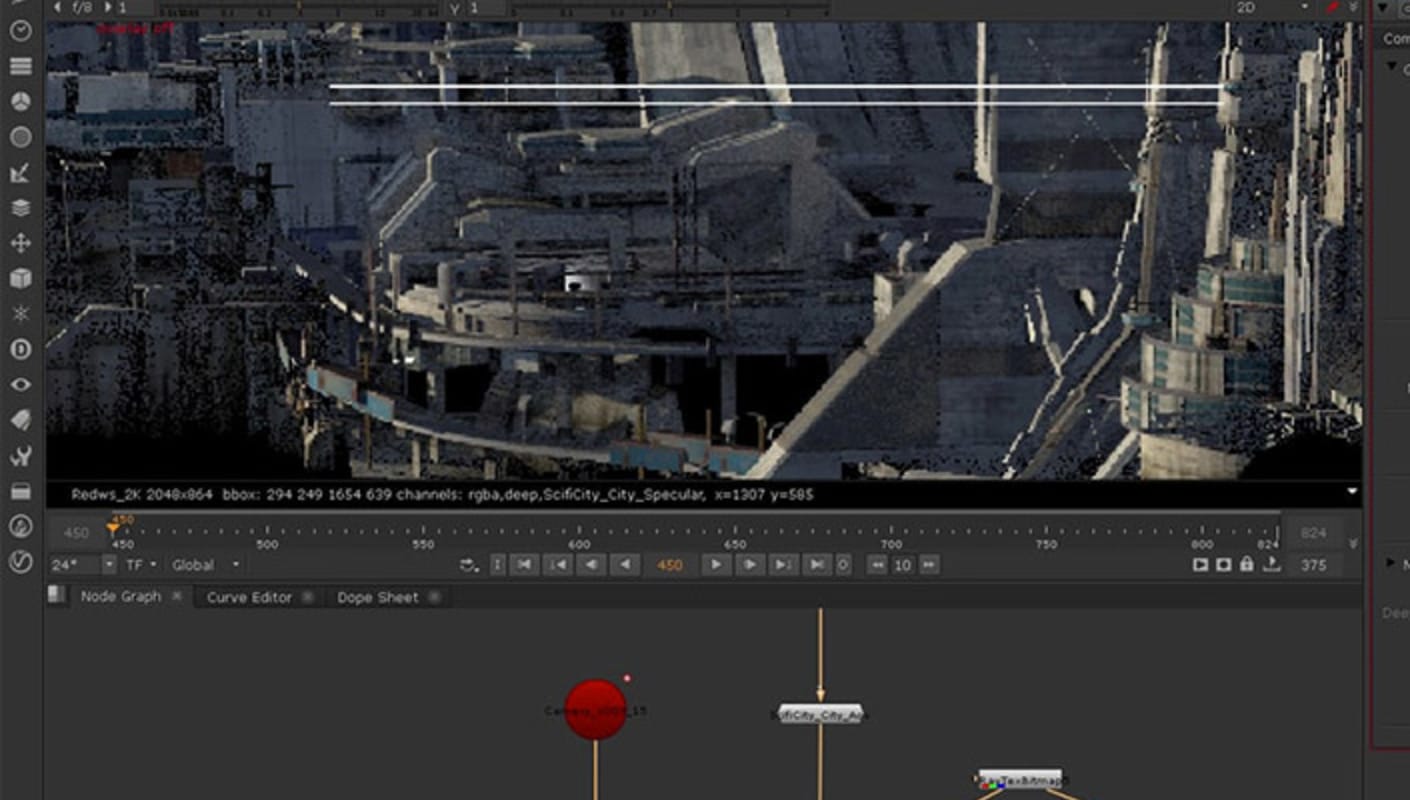
Task: Open the 3D nodes cube icon
Action: point(20,279)
